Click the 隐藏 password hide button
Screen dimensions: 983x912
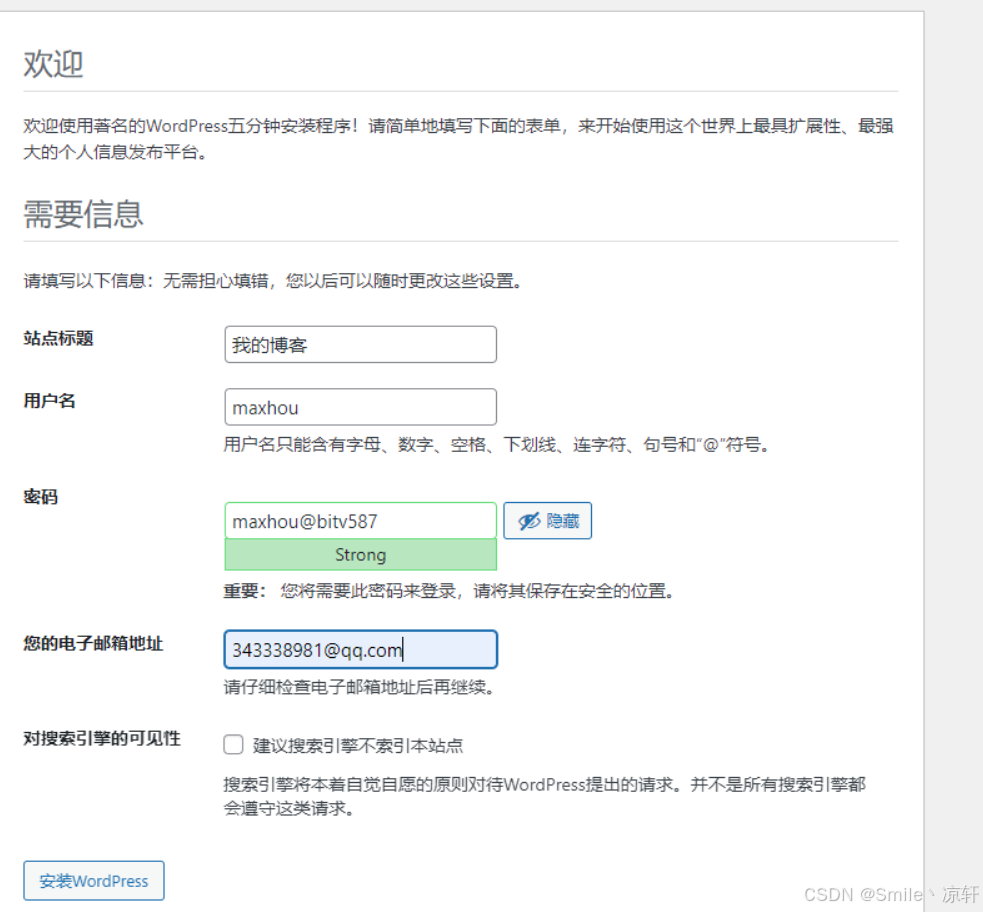tap(547, 520)
